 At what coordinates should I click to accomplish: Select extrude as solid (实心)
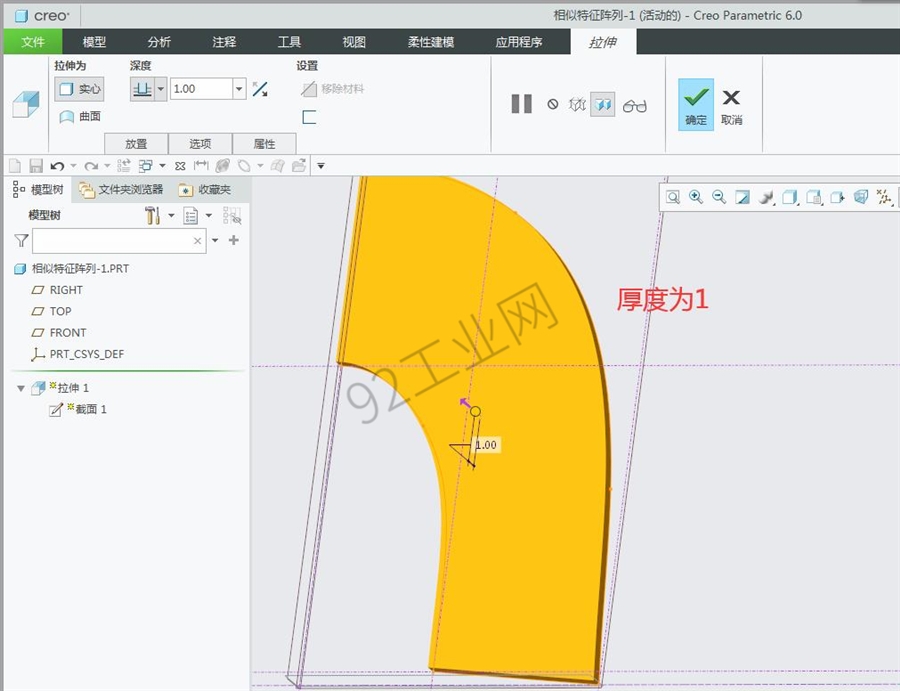coord(79,89)
